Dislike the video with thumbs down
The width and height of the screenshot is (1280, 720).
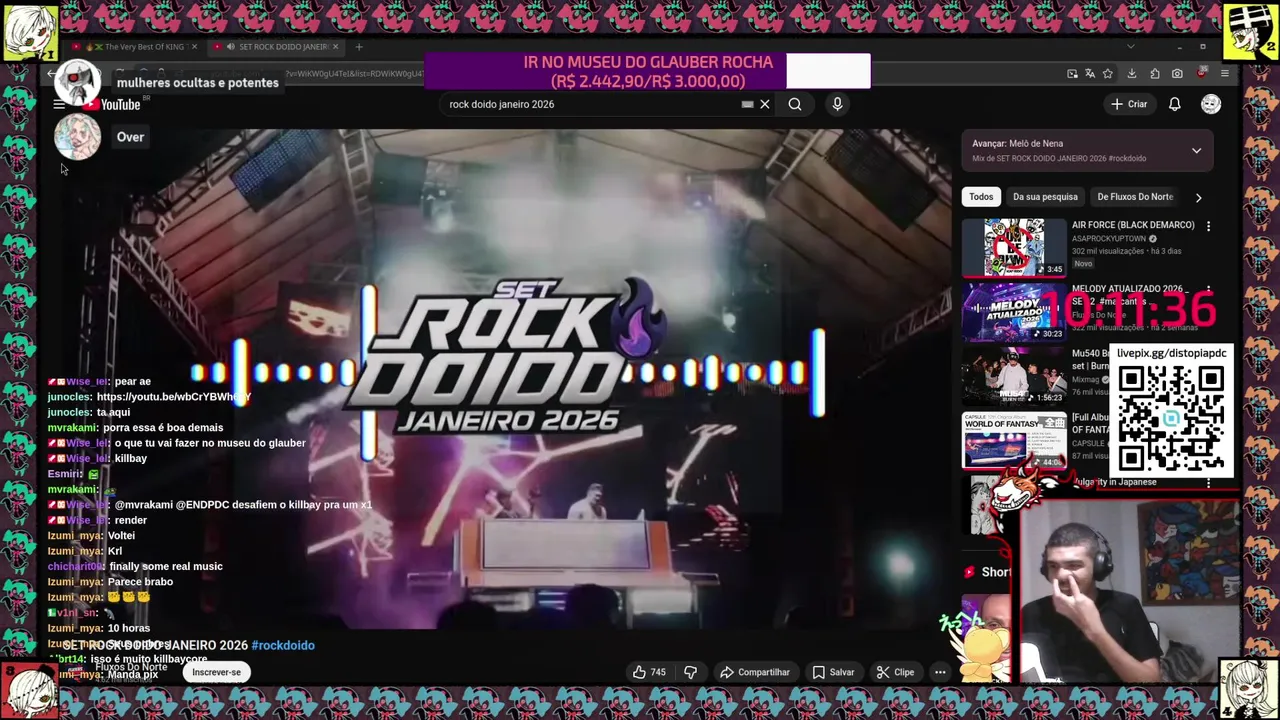[690, 672]
